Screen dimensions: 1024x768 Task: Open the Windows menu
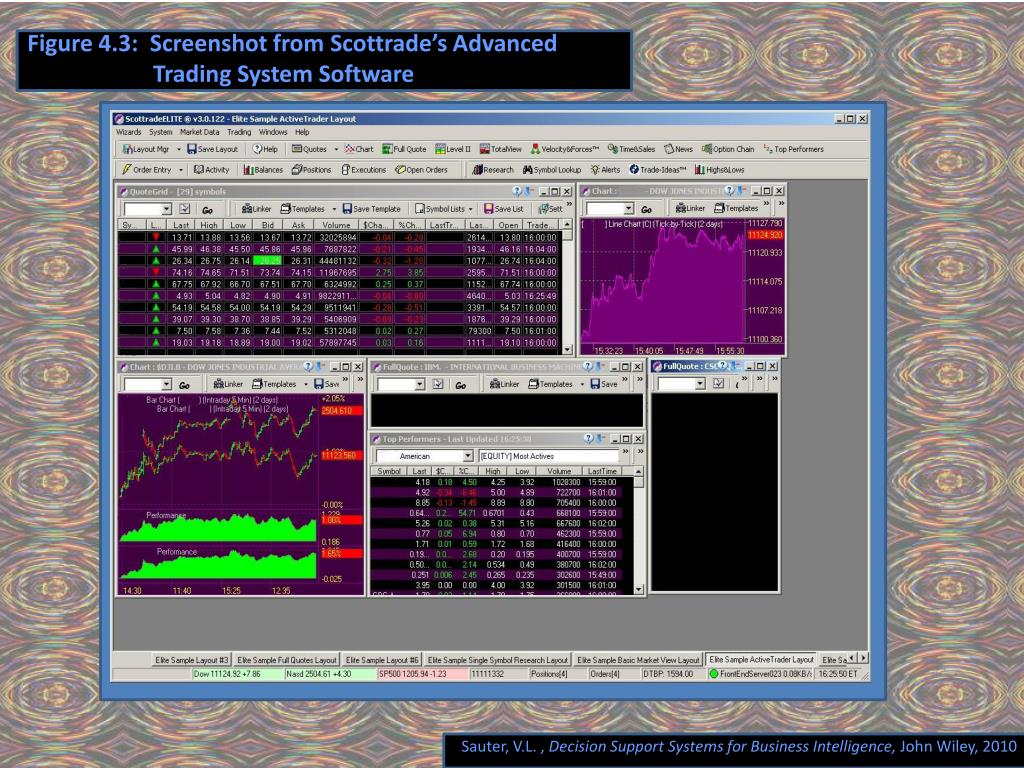point(273,132)
